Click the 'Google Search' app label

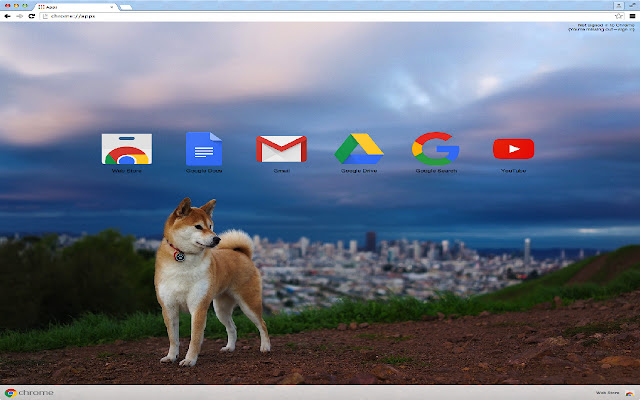436,171
